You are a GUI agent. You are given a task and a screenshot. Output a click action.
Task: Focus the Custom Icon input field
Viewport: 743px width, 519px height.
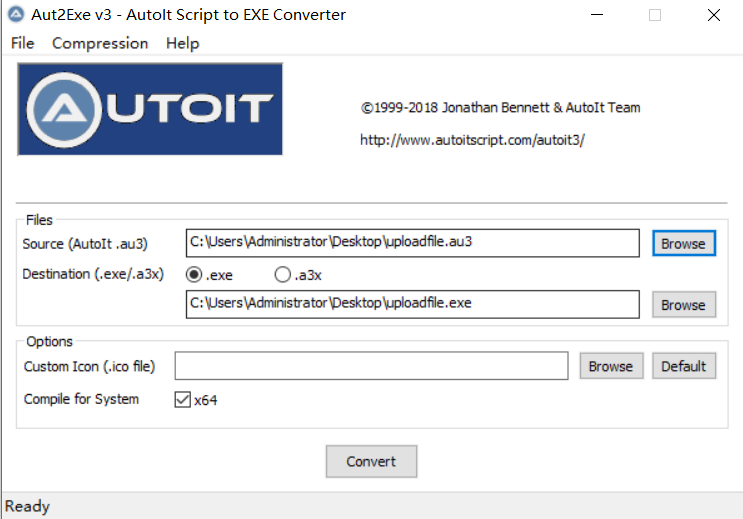372,365
